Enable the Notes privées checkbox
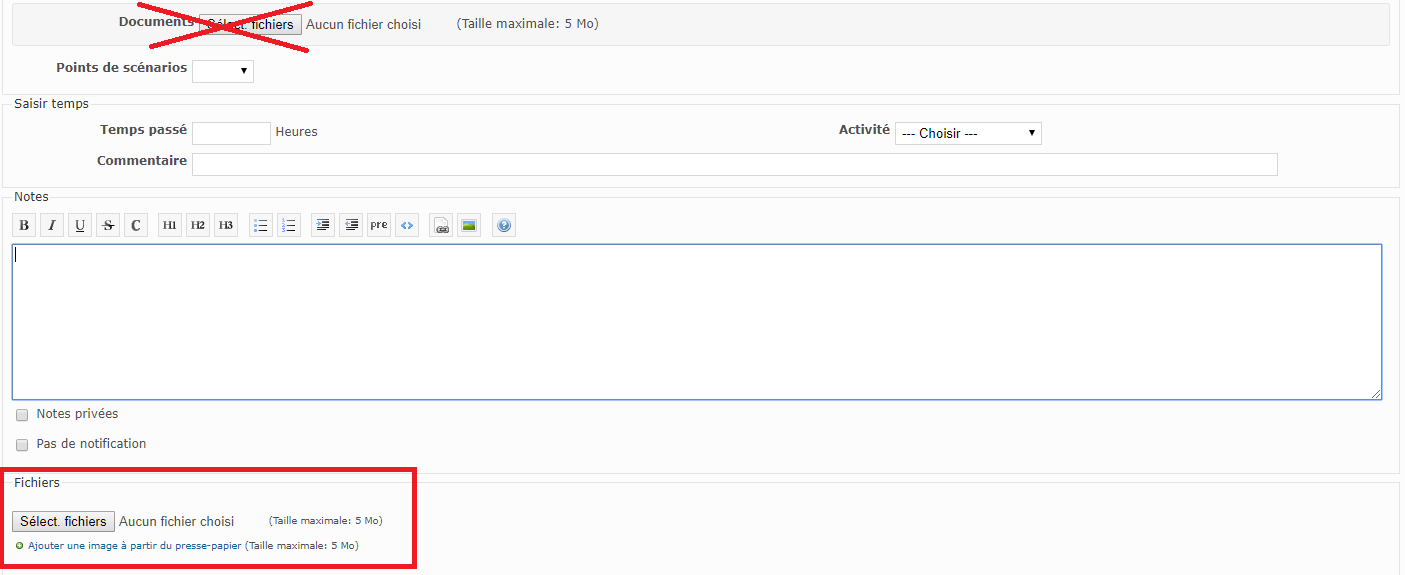Image resolution: width=1405 pixels, height=575 pixels. click(22, 415)
